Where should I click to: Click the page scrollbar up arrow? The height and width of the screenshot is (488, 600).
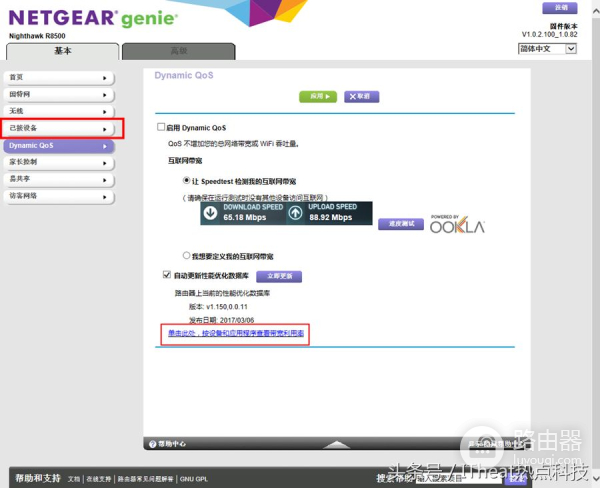[596, 11]
